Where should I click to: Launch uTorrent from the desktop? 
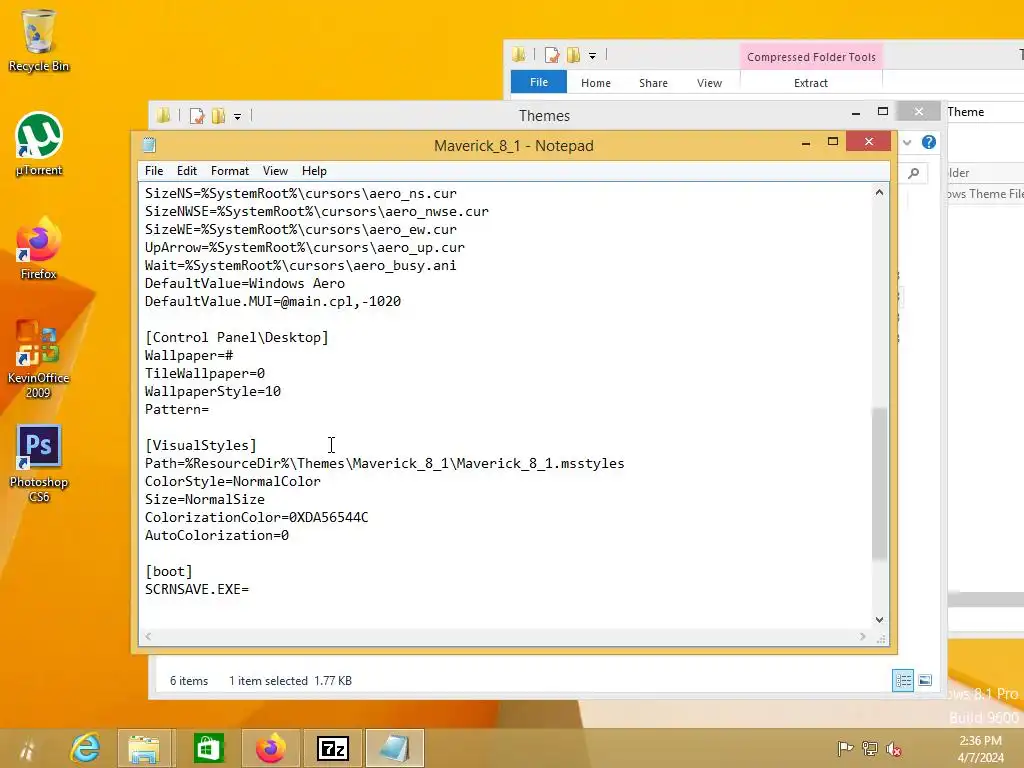click(38, 144)
